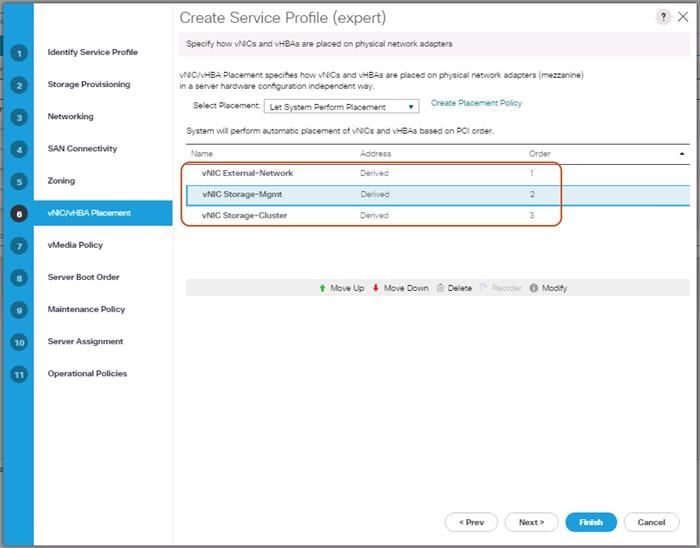700x548 pixels.
Task: Click step 1 numbered circle icon
Action: pos(19,53)
